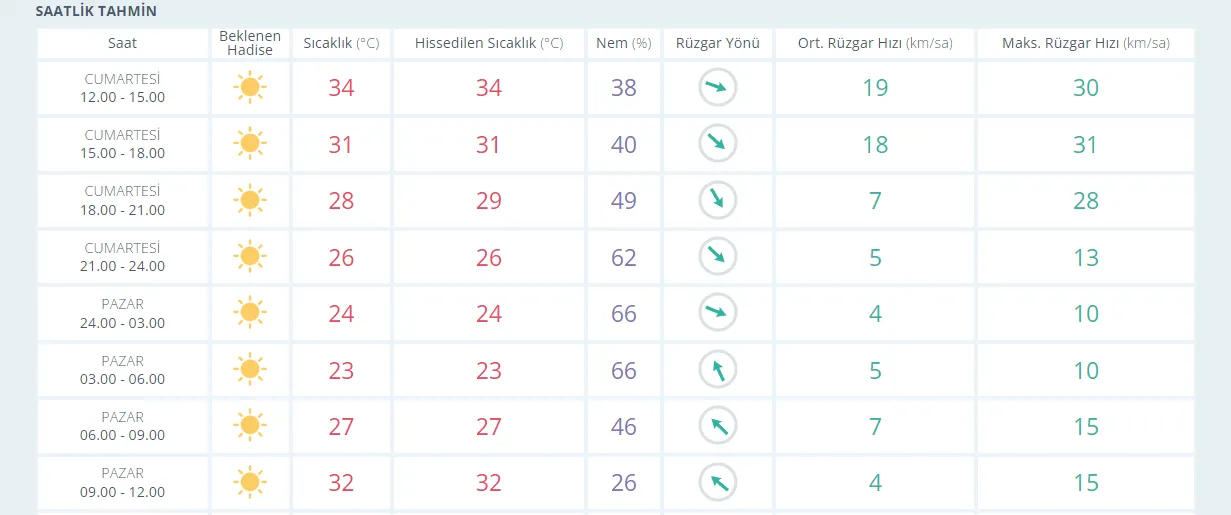Image resolution: width=1231 pixels, height=515 pixels.
Task: Click the sun icon for Cumartesi 12.00 - 15.00
Action: tap(250, 88)
